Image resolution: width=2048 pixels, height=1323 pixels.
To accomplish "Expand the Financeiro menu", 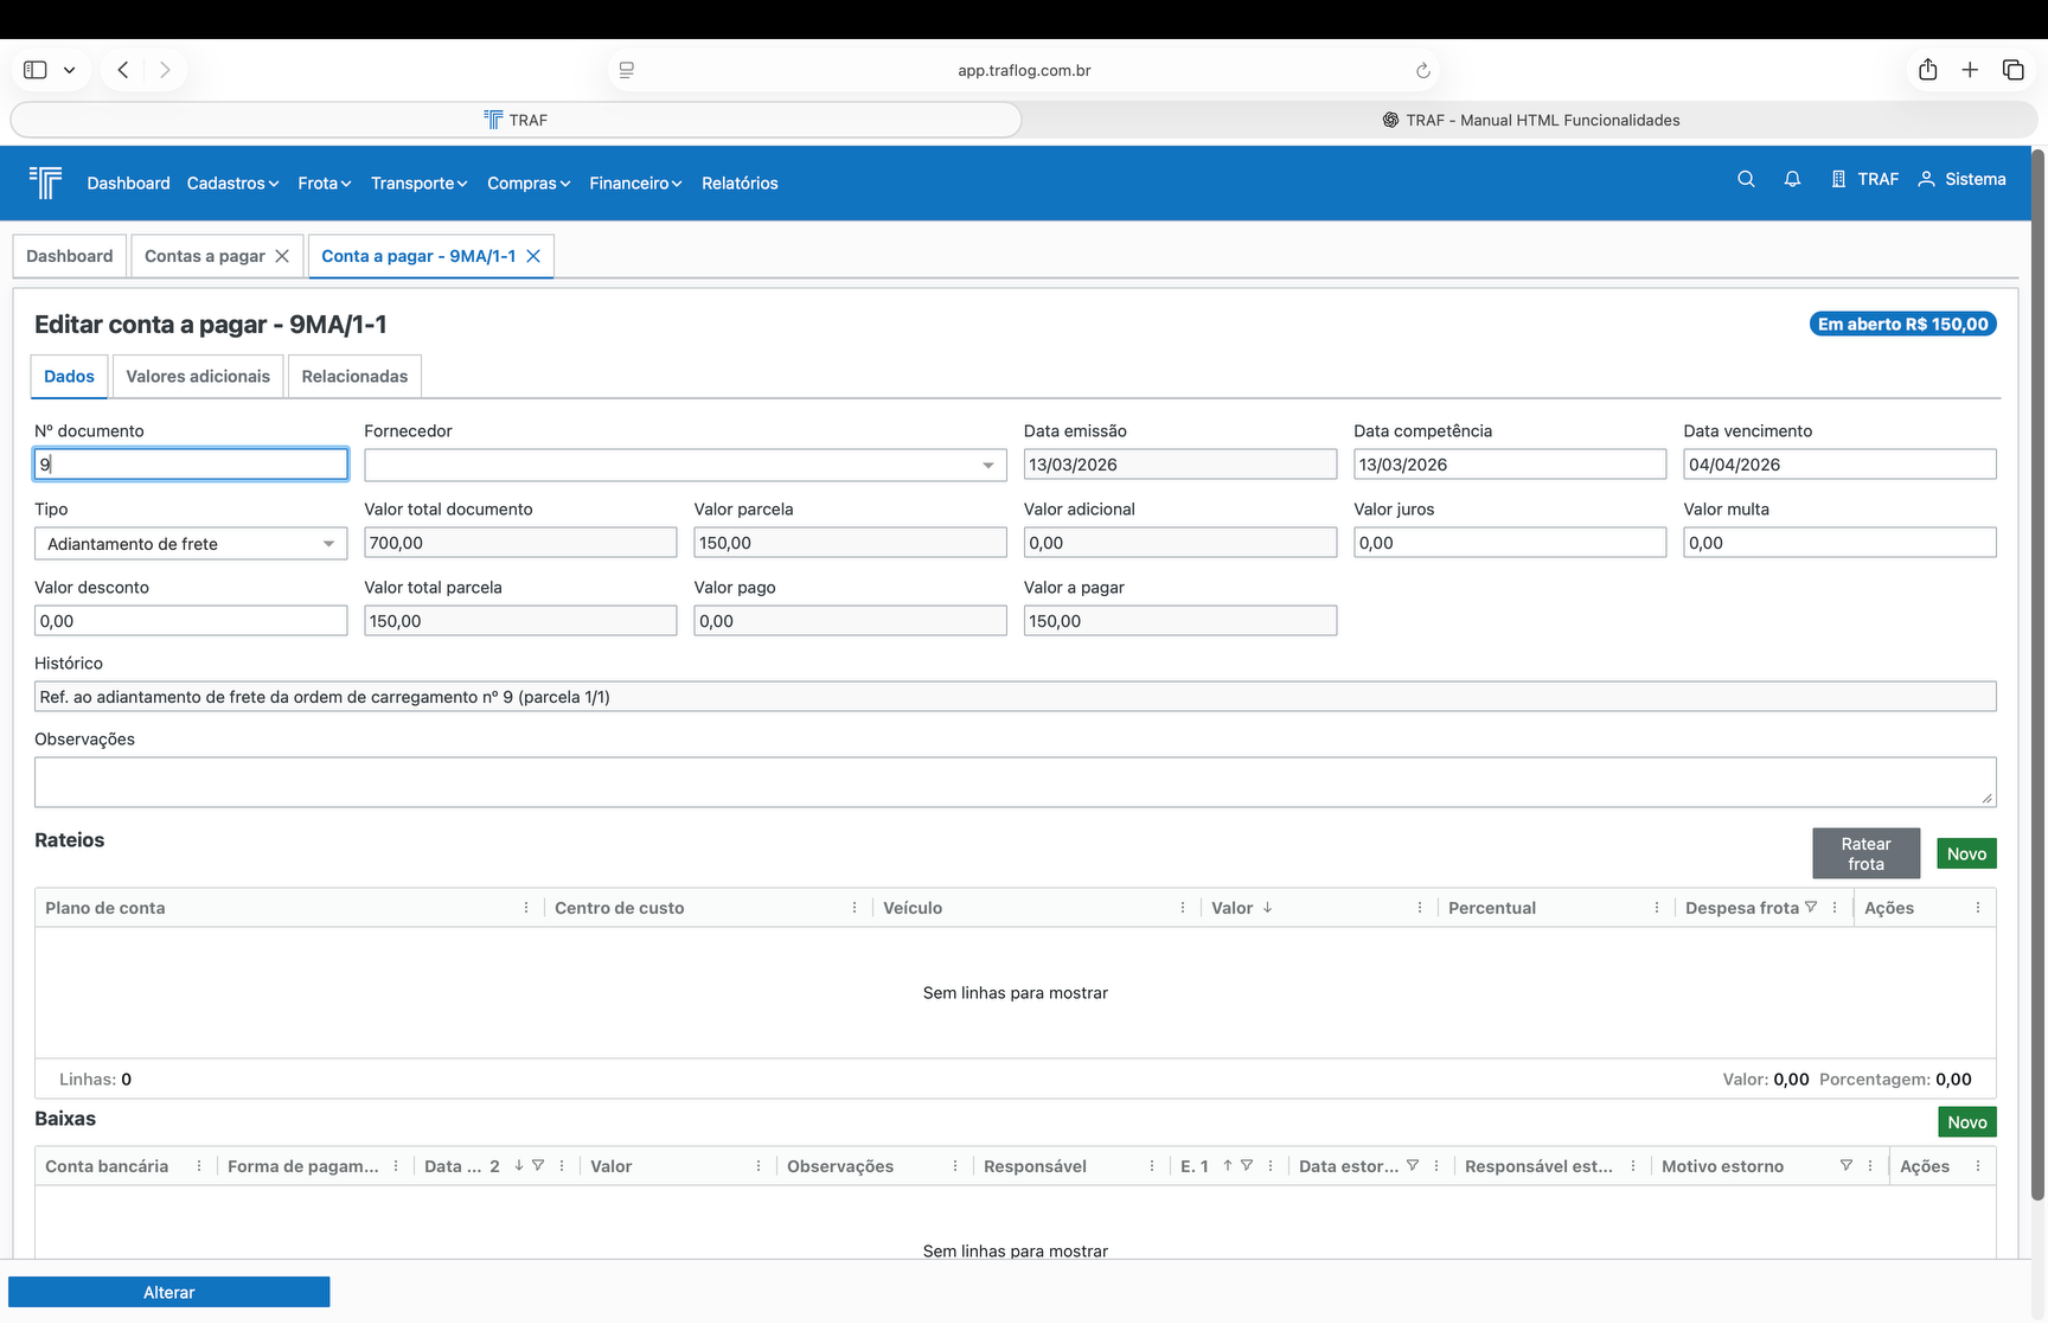I will (x=635, y=183).
